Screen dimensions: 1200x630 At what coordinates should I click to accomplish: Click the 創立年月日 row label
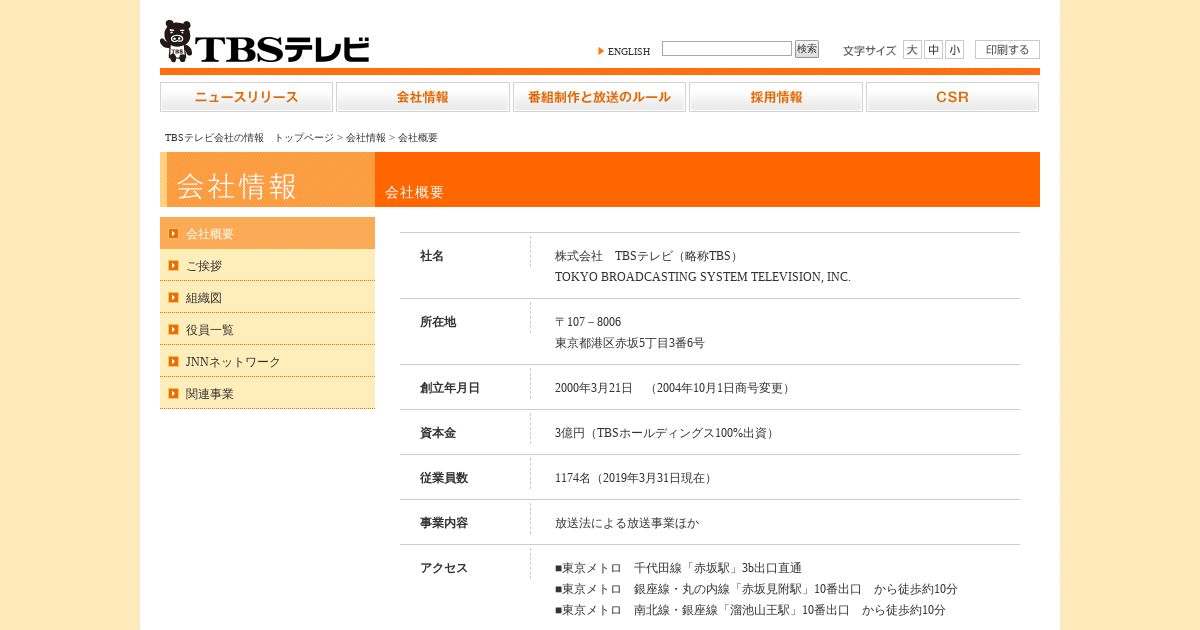(x=450, y=388)
